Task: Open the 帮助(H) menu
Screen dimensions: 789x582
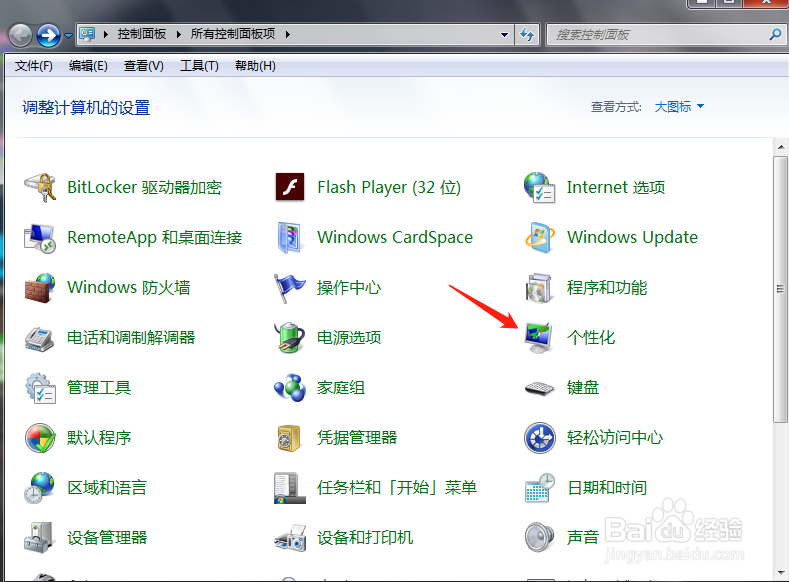Action: pyautogui.click(x=255, y=66)
